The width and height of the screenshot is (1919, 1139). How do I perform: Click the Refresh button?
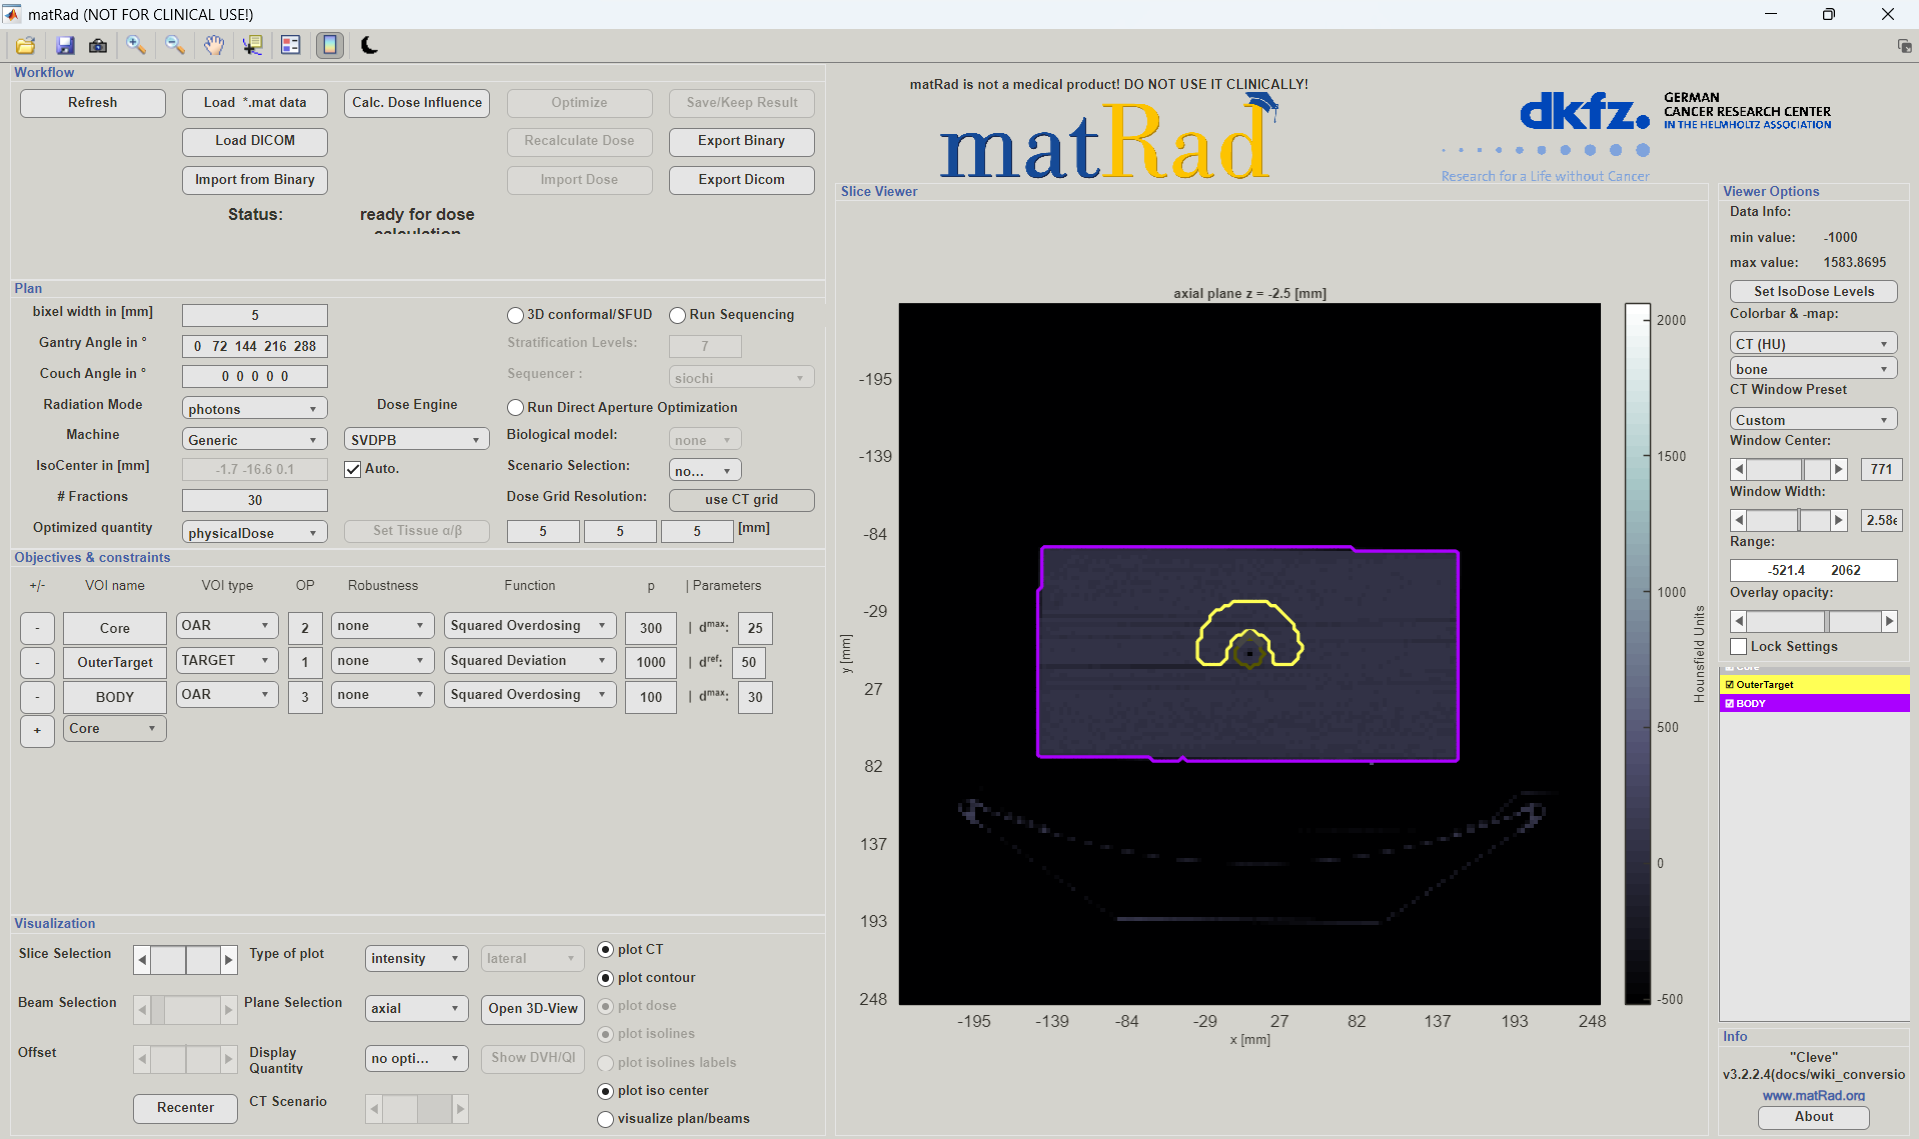click(93, 103)
